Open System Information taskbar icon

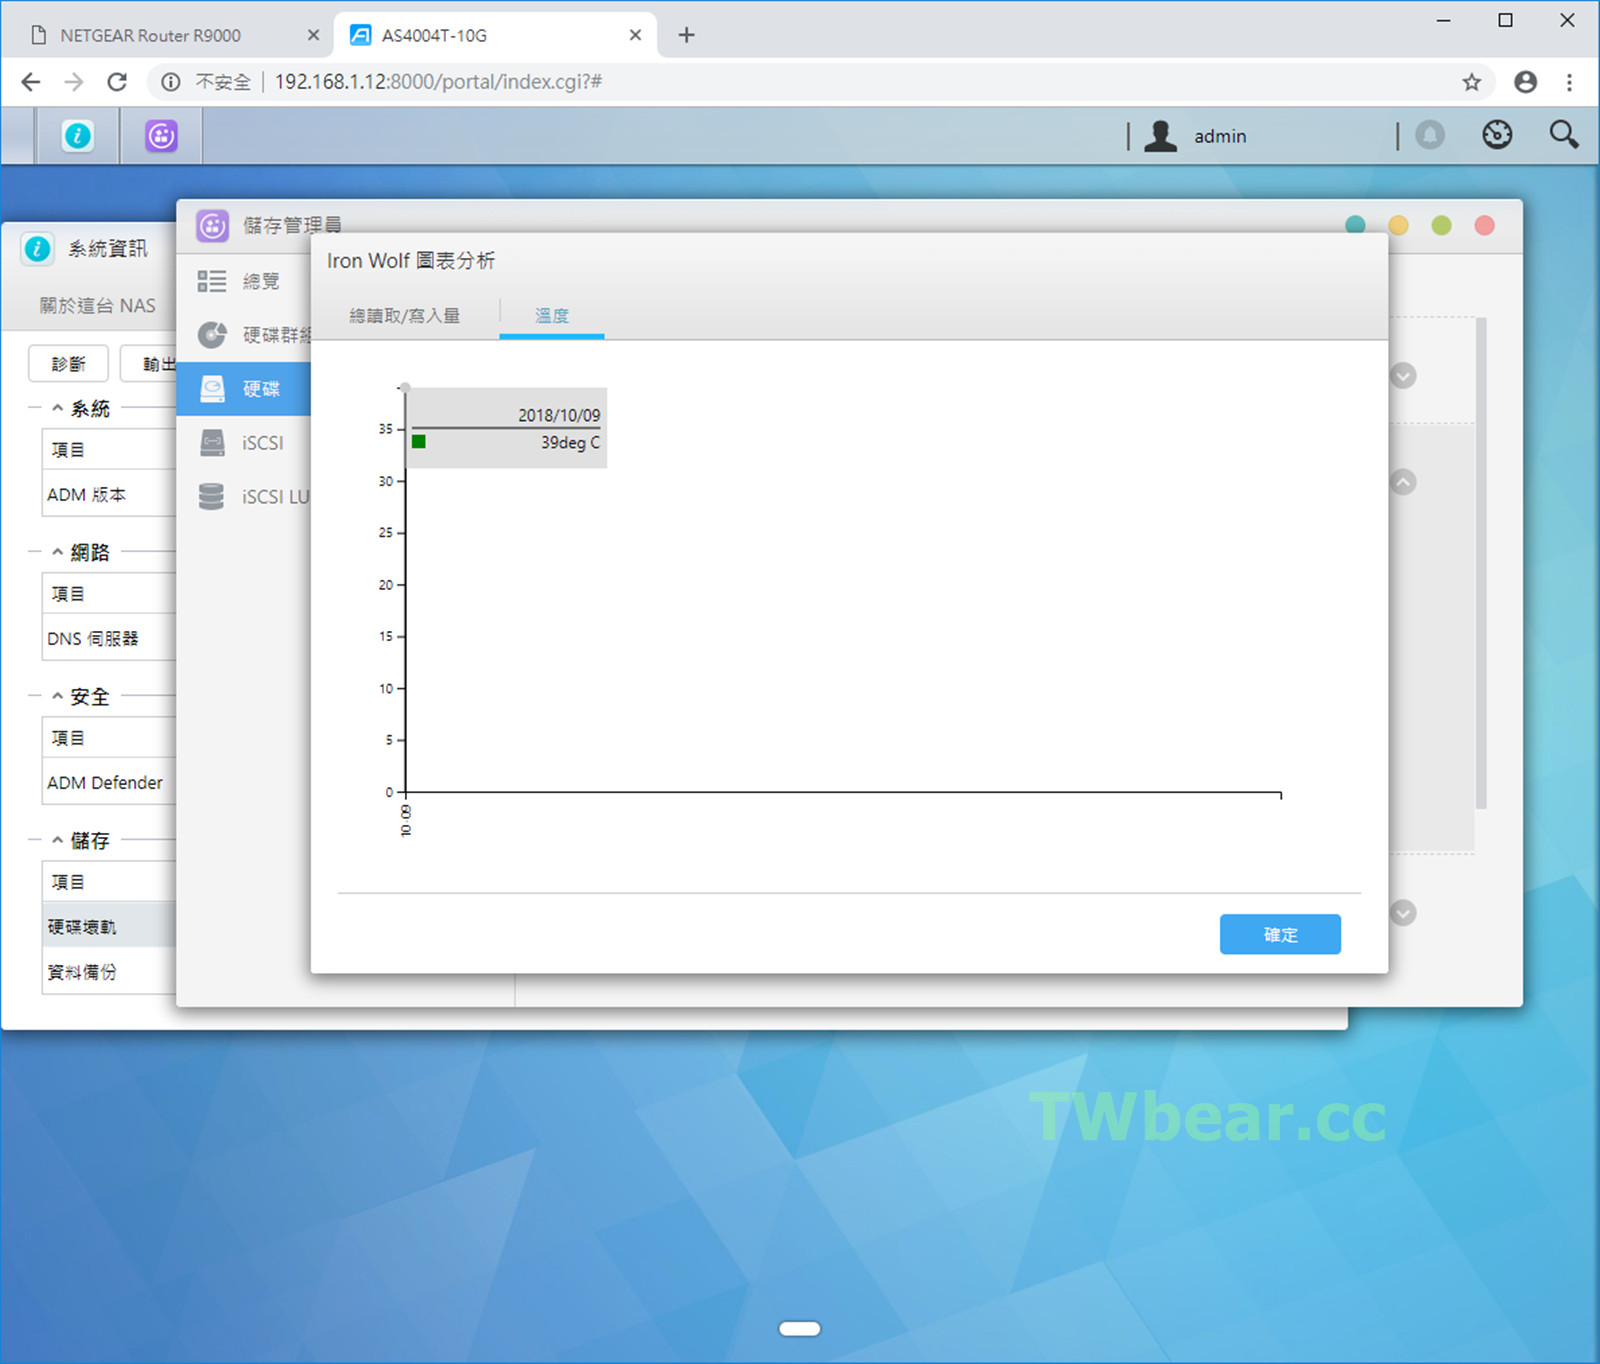coord(78,136)
